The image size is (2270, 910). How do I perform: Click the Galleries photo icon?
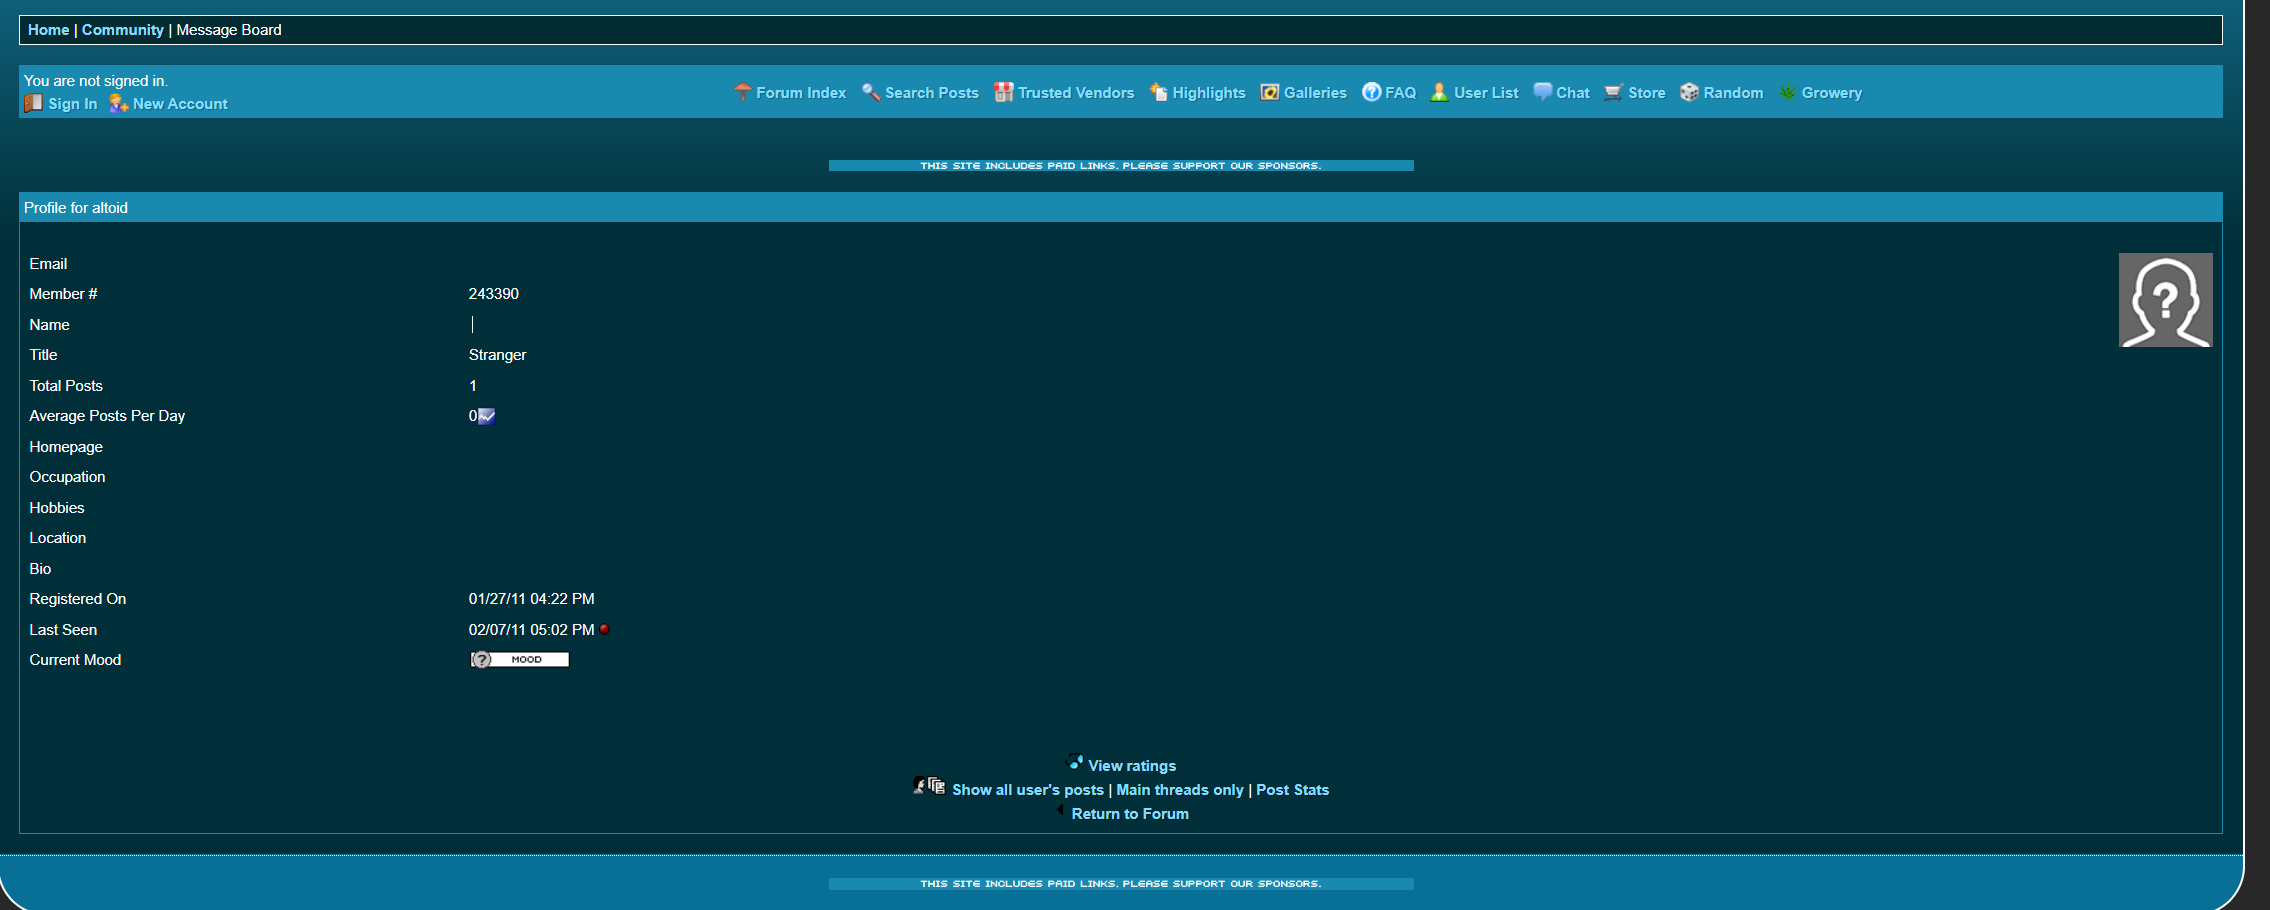1269,92
